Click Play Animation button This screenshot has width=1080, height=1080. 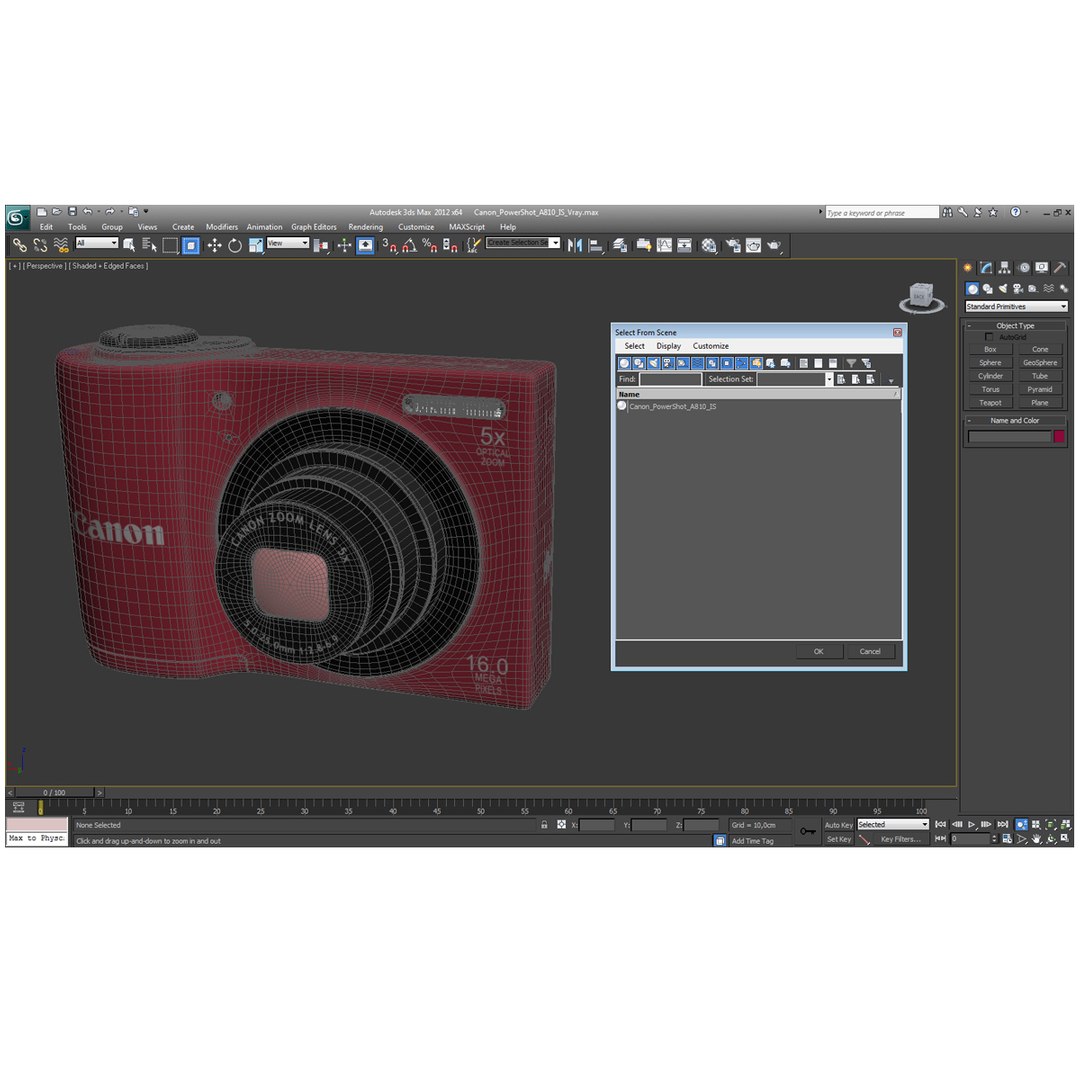click(x=971, y=824)
